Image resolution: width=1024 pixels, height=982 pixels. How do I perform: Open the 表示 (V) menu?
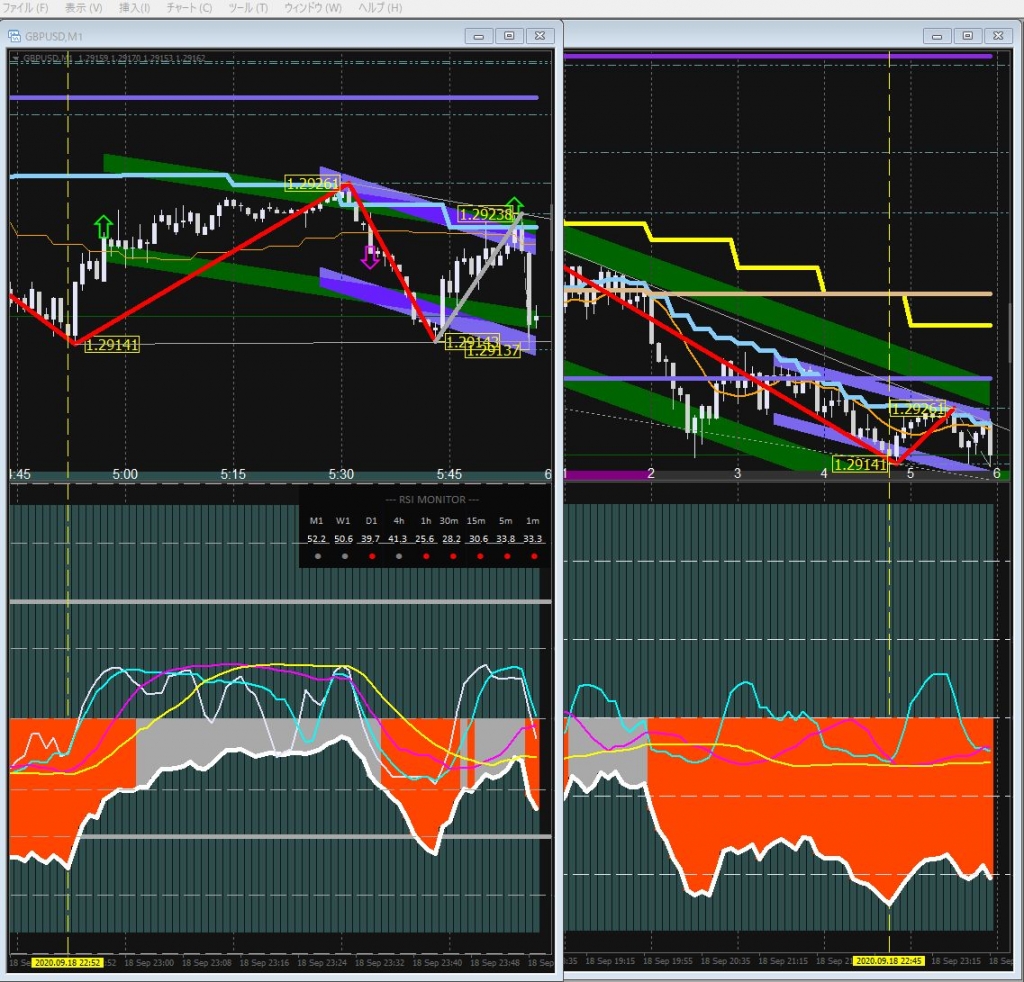point(83,8)
